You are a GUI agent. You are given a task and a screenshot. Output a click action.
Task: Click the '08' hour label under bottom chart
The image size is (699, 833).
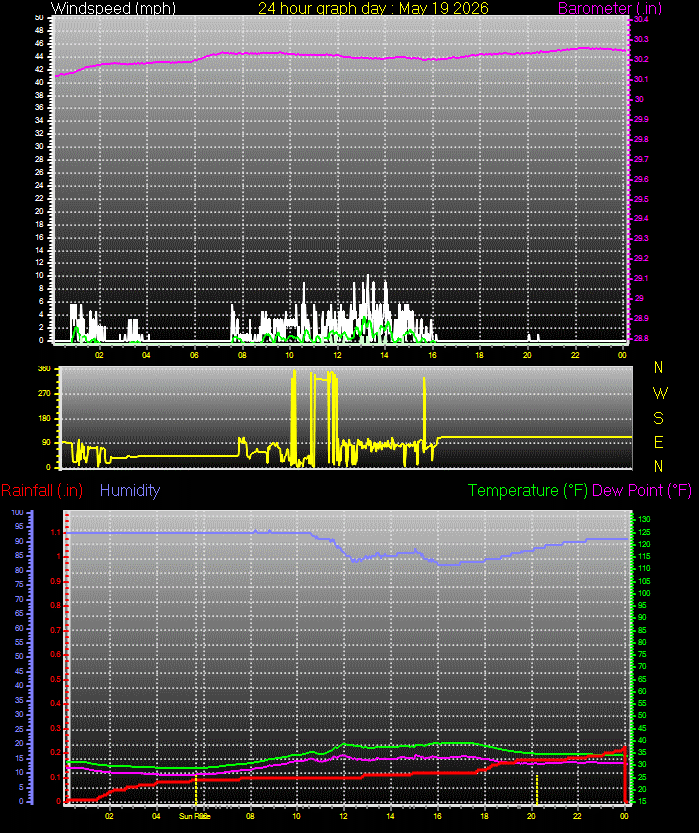pos(250,816)
